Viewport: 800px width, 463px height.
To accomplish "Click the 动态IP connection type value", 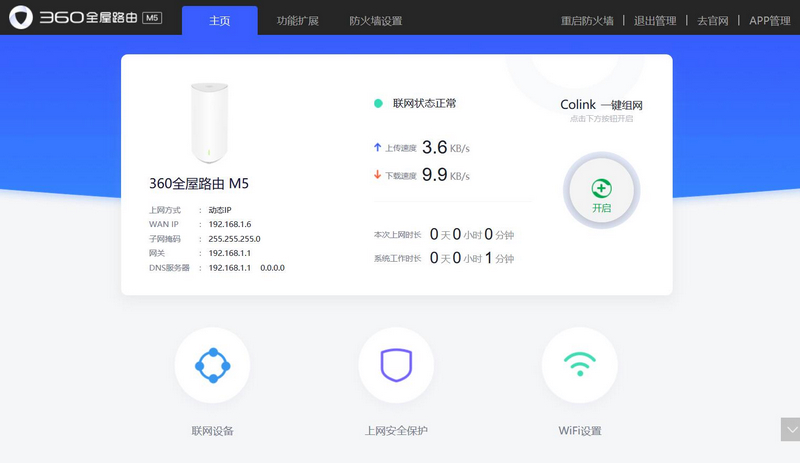I will [x=220, y=210].
